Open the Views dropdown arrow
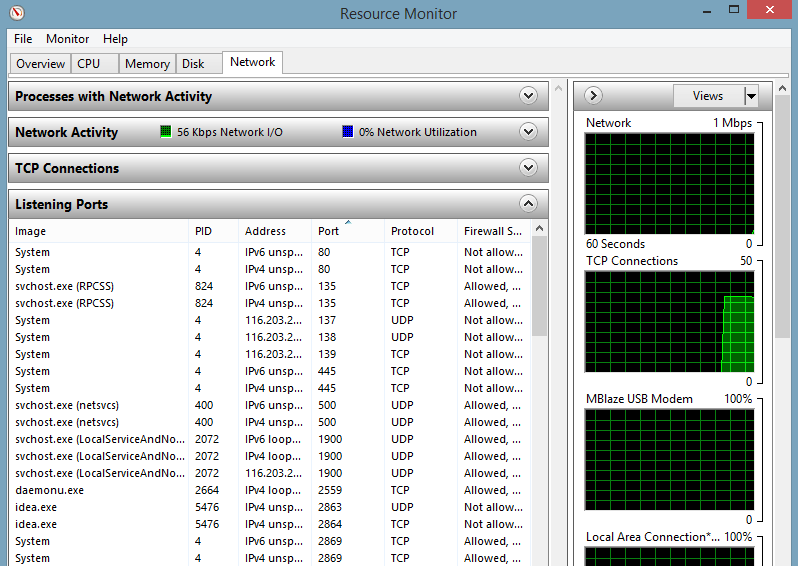The height and width of the screenshot is (574, 798). coord(751,96)
